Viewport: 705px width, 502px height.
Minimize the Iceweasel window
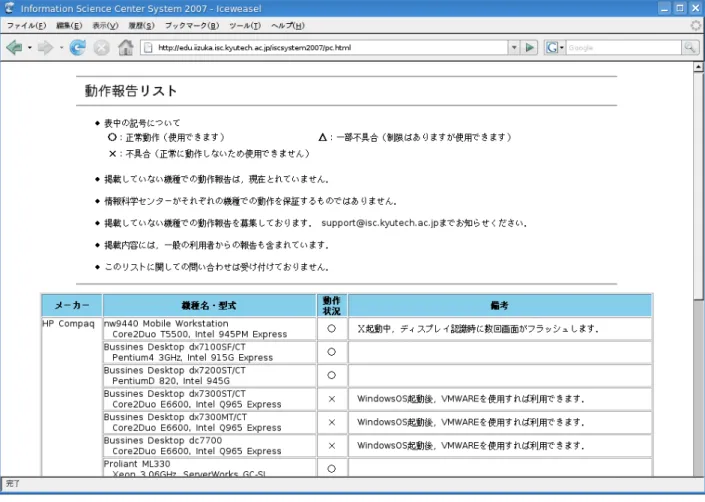tap(665, 8)
